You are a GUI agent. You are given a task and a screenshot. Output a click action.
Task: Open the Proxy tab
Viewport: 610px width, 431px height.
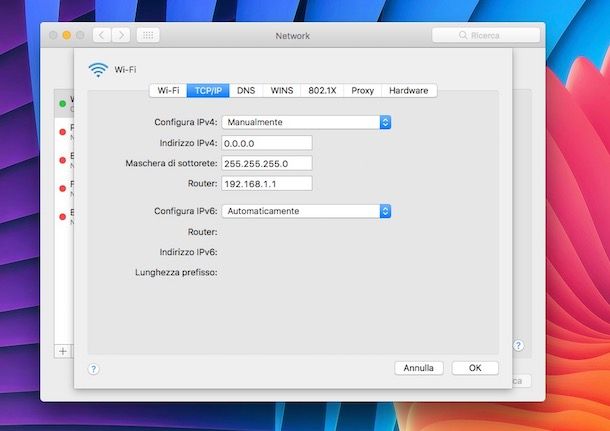362,90
